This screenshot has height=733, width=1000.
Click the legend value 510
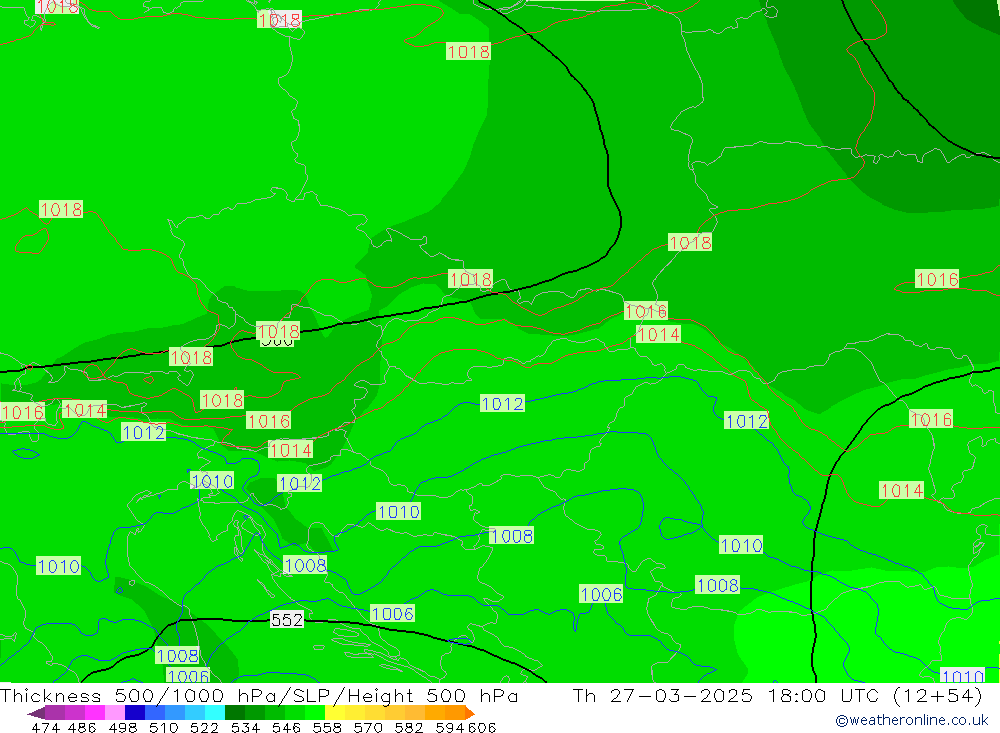click(x=163, y=727)
